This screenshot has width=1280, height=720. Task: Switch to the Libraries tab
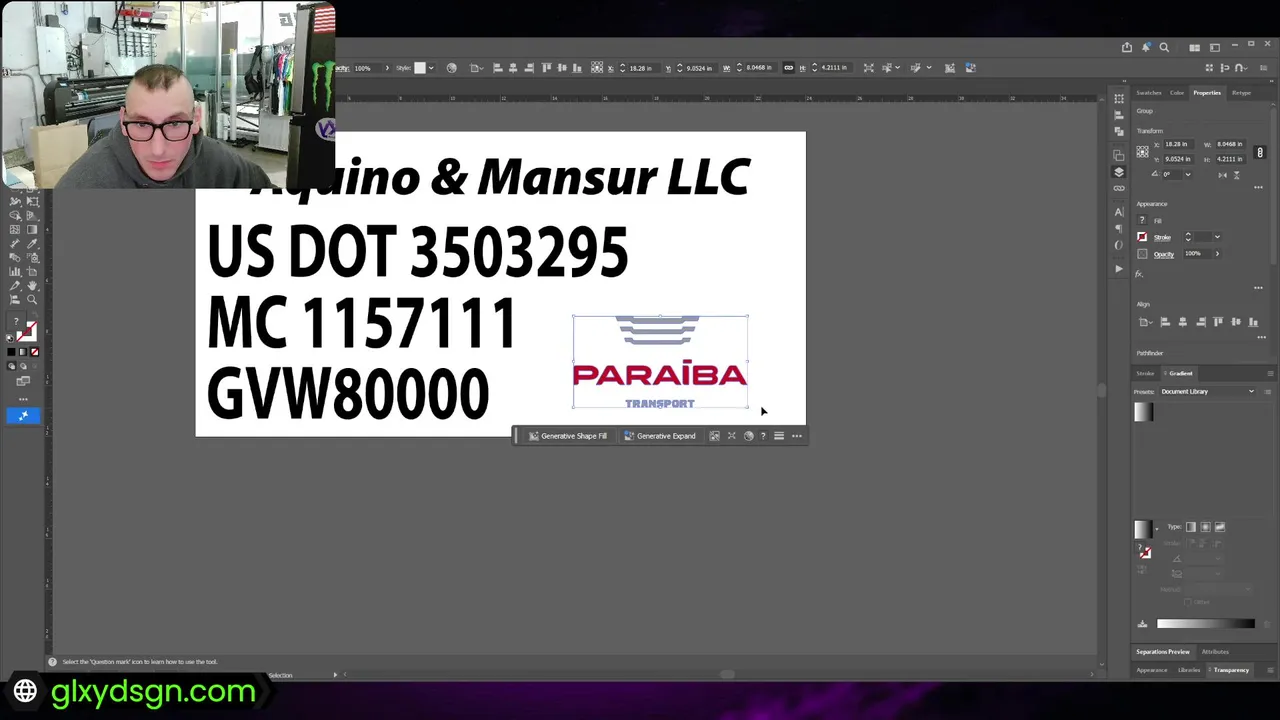click(x=1189, y=670)
